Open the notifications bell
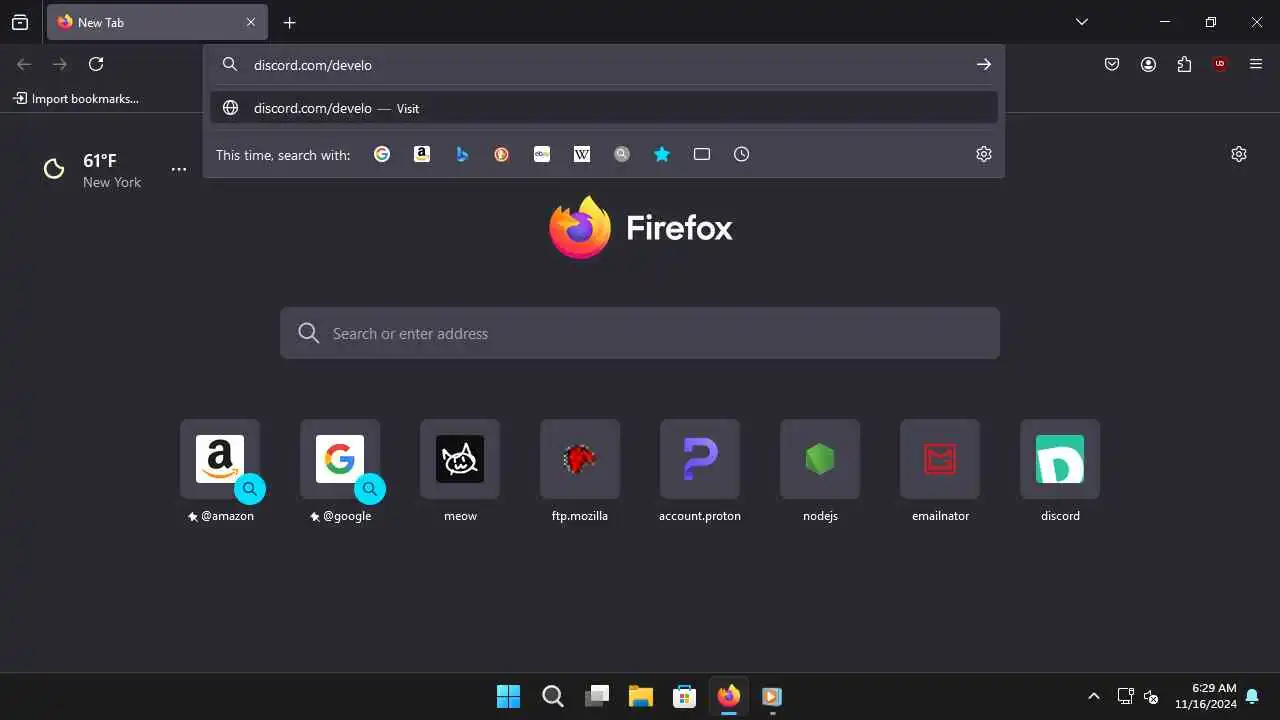1280x720 pixels. [1252, 696]
